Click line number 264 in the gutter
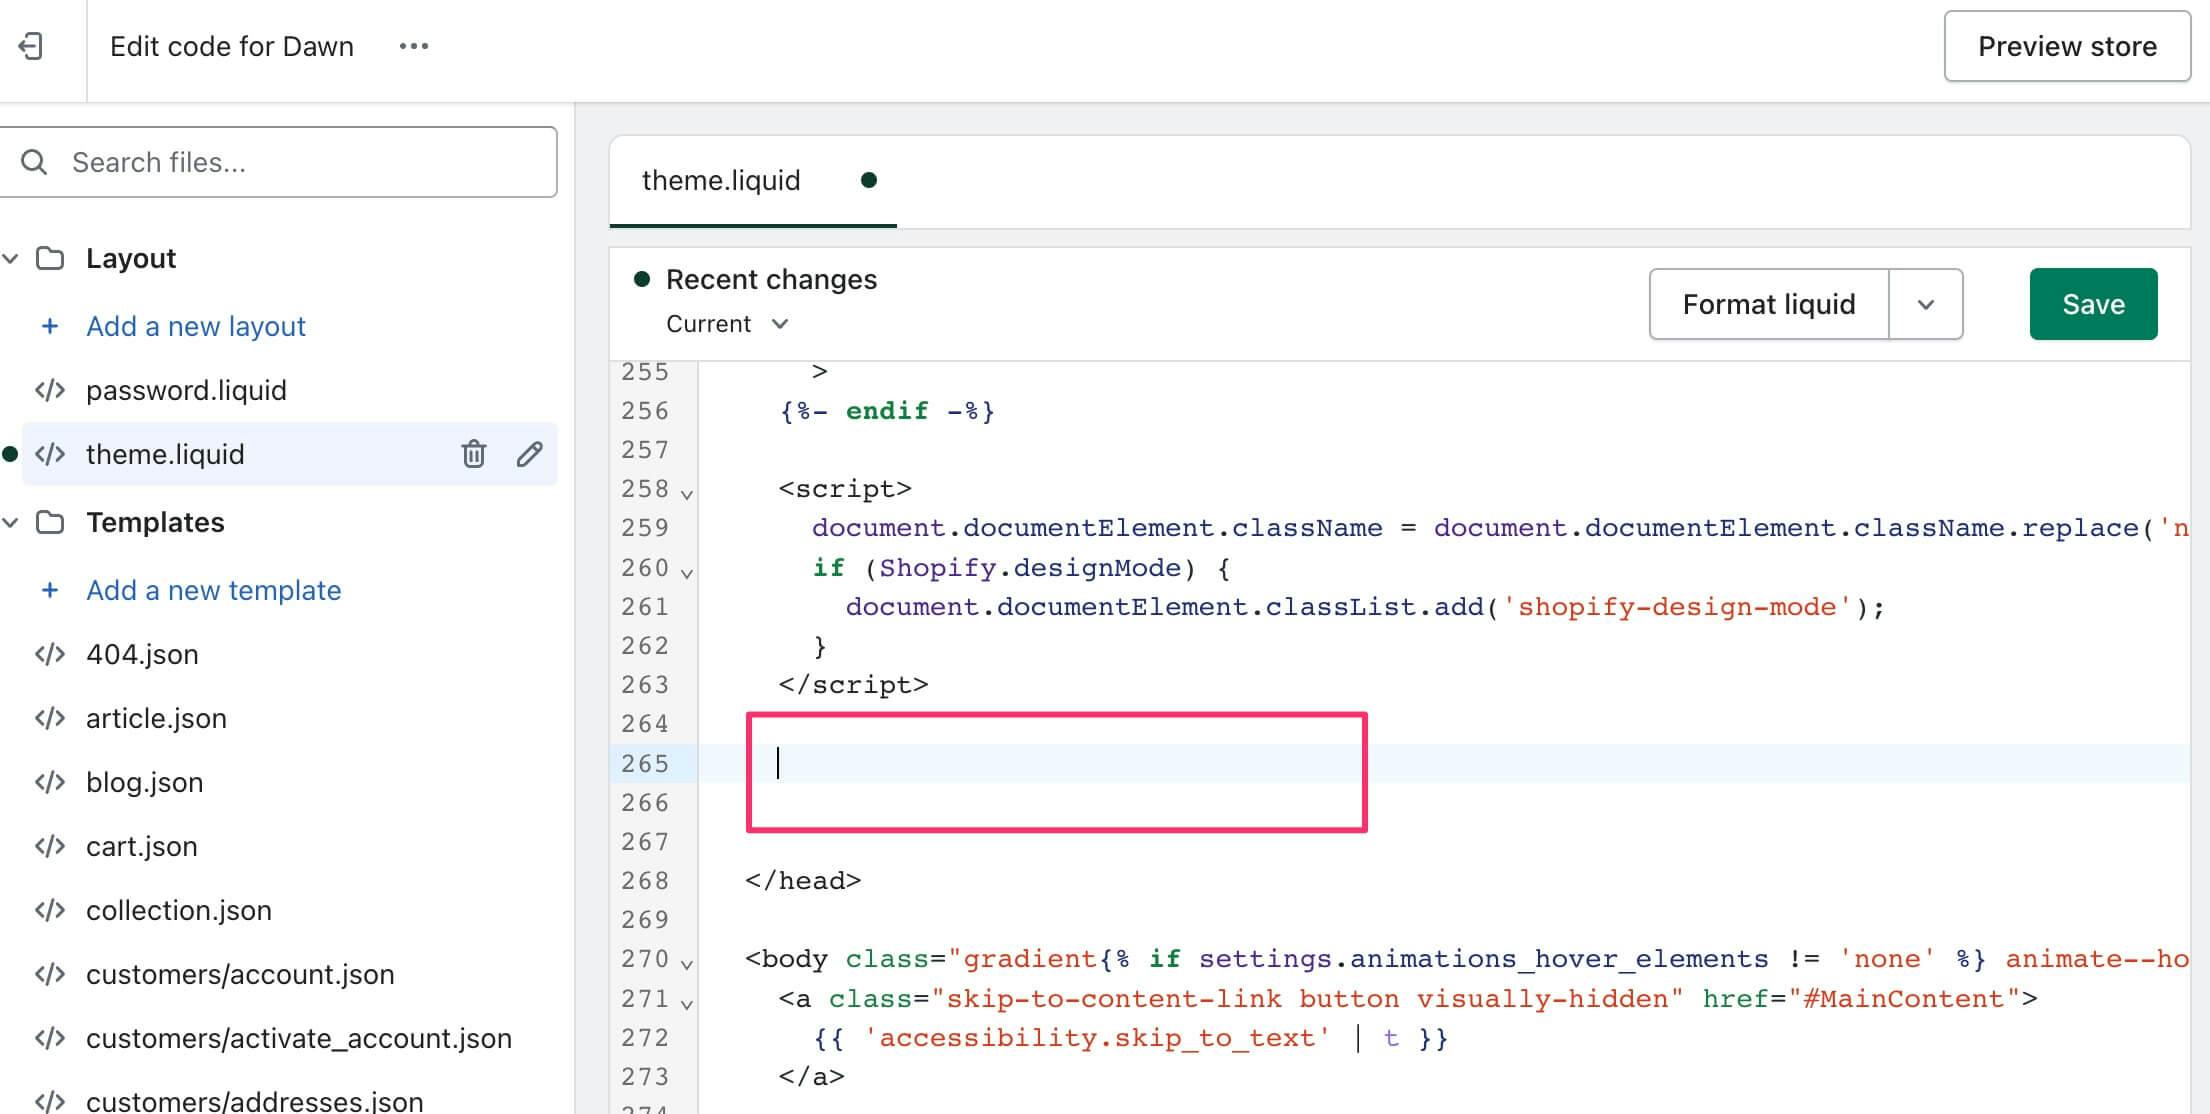This screenshot has height=1114, width=2210. [x=645, y=724]
